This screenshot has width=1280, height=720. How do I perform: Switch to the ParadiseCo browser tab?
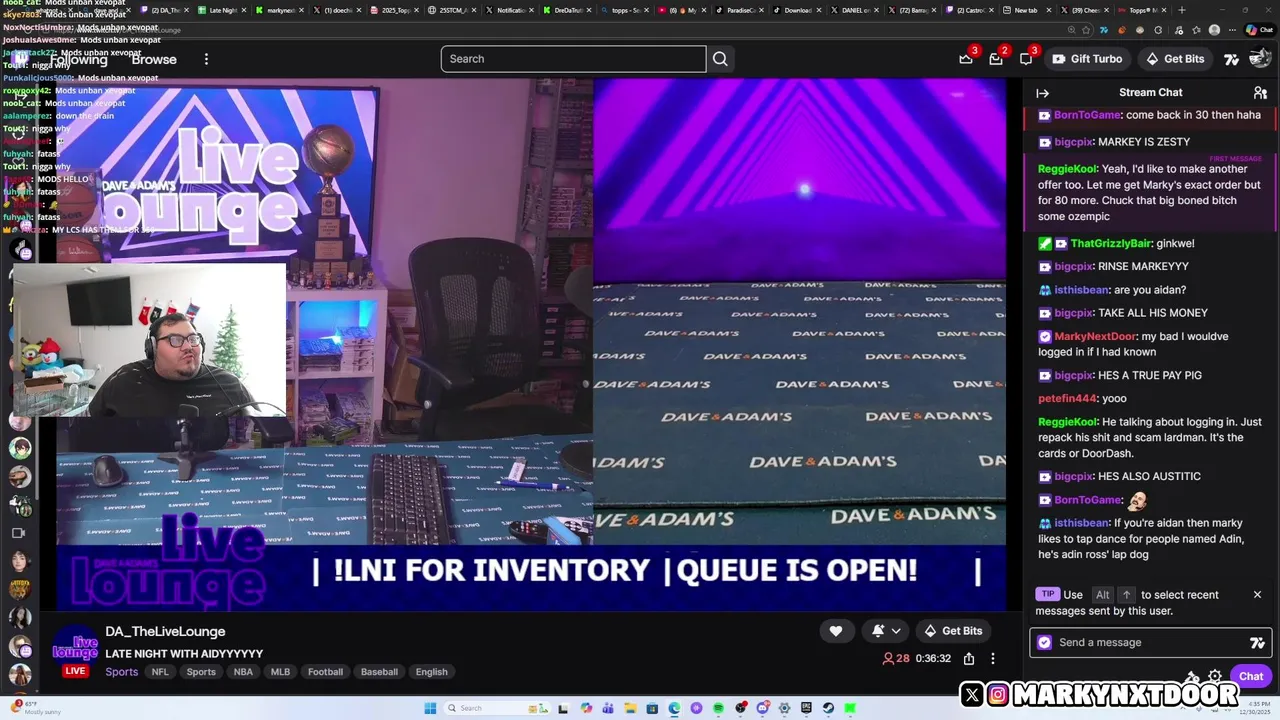point(740,10)
